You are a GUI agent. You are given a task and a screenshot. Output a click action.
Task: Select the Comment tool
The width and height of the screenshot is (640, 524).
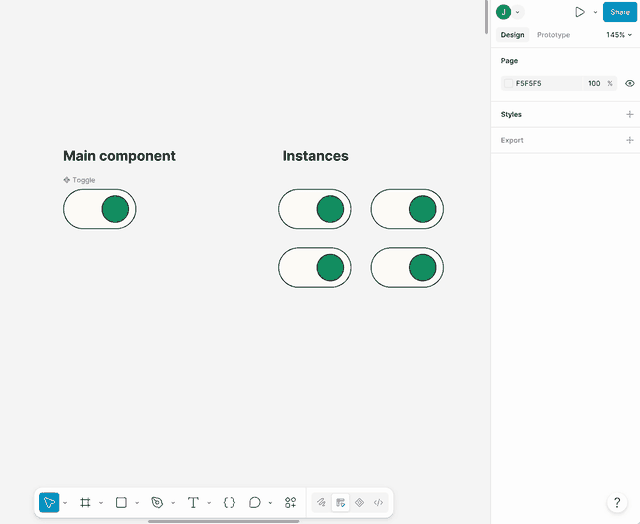[x=255, y=502]
